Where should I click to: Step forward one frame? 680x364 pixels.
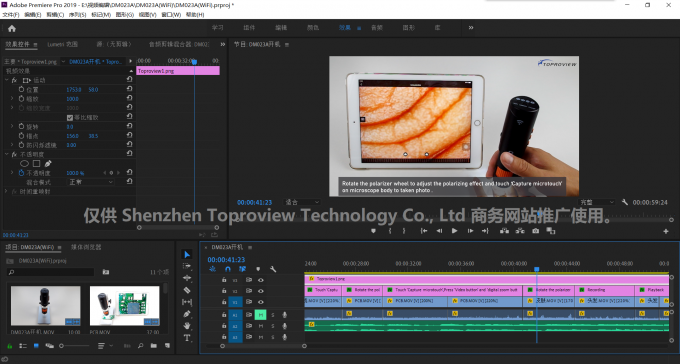470,231
